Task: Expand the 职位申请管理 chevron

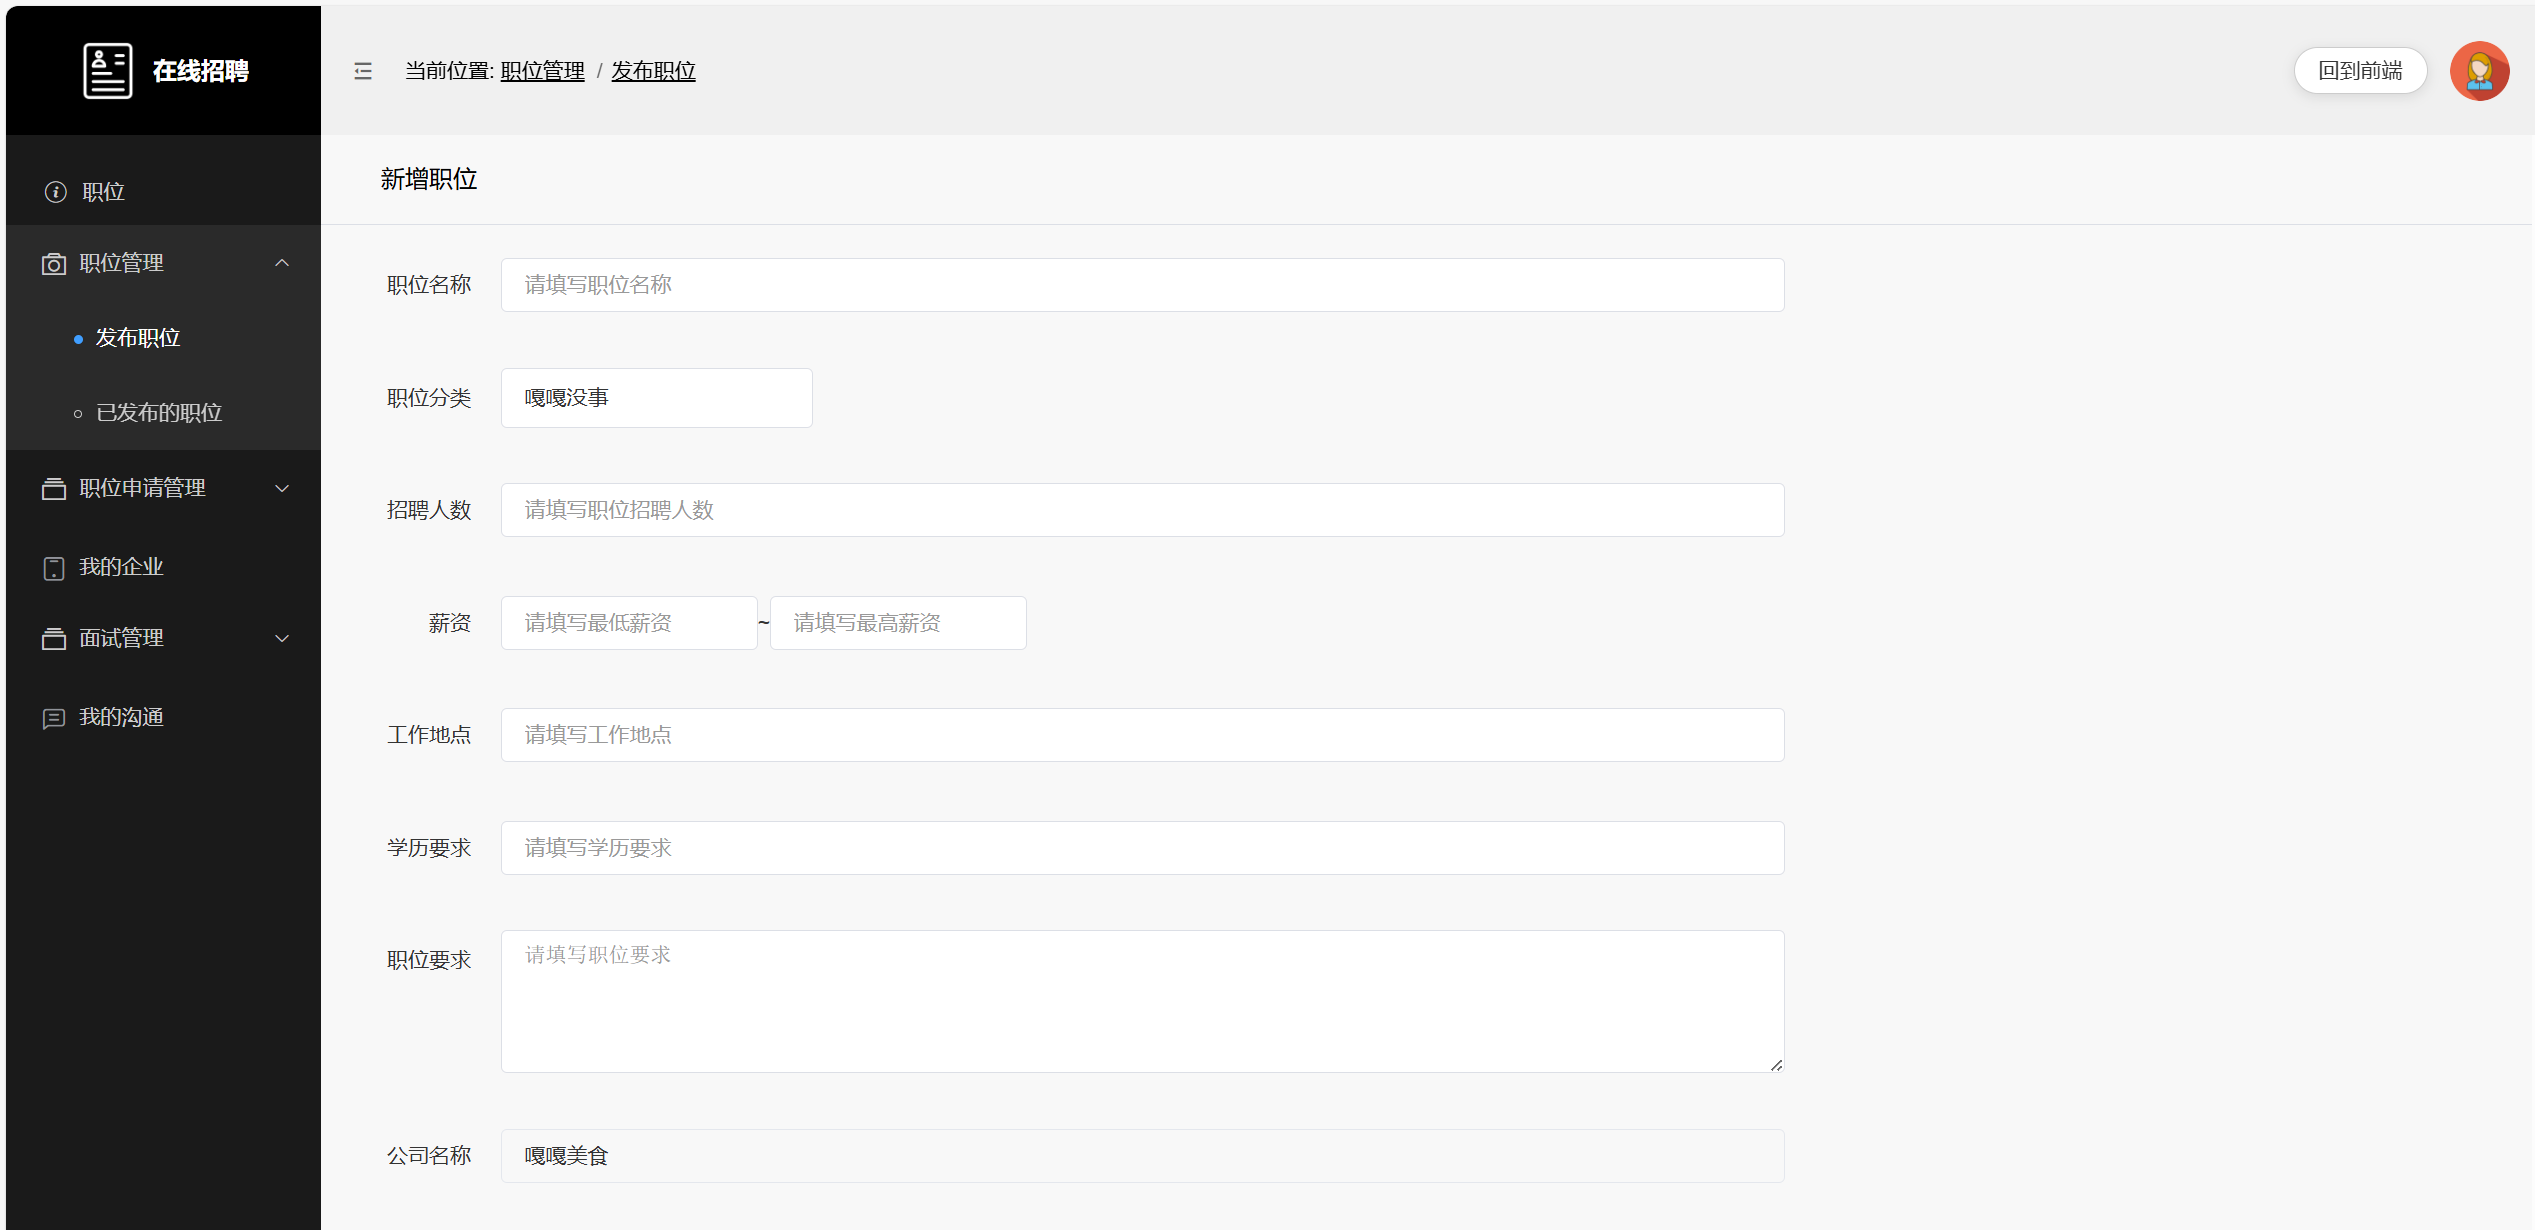Action: (x=282, y=488)
